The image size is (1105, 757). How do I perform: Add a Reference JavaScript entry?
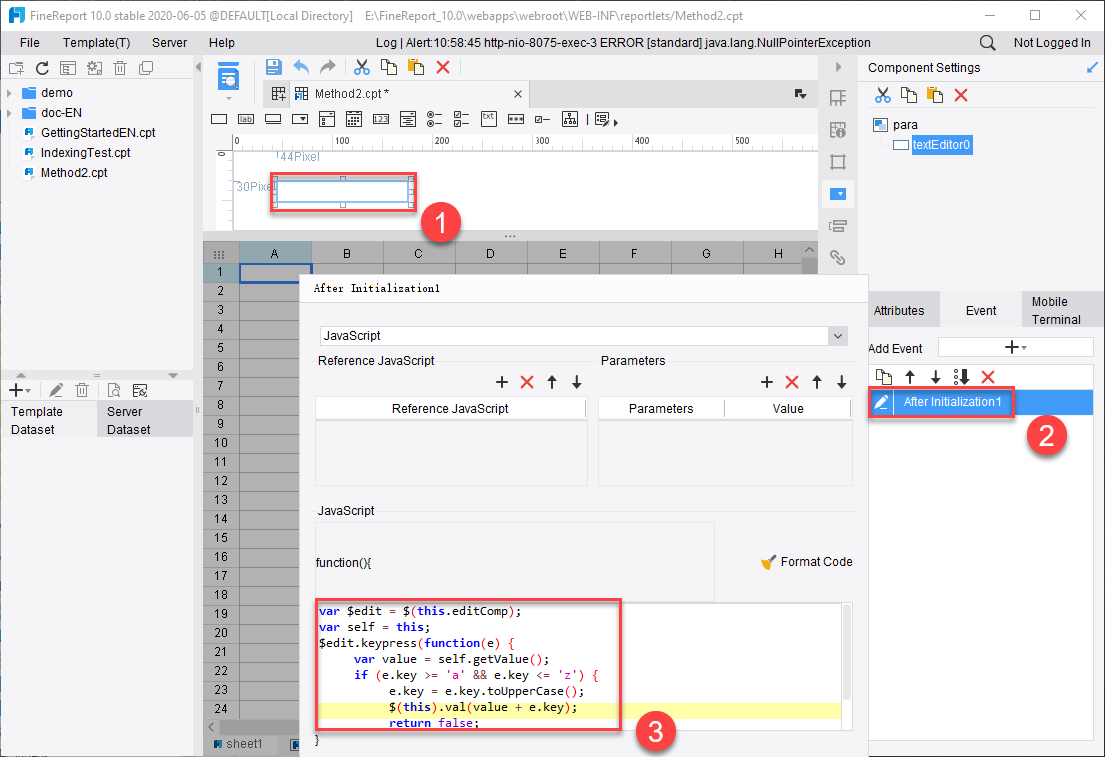(502, 382)
